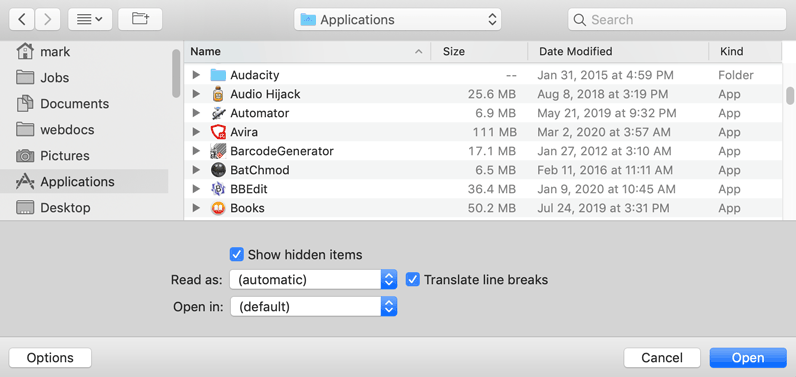This screenshot has height=377, width=796.
Task: Select the Automator robot icon
Action: click(x=218, y=113)
